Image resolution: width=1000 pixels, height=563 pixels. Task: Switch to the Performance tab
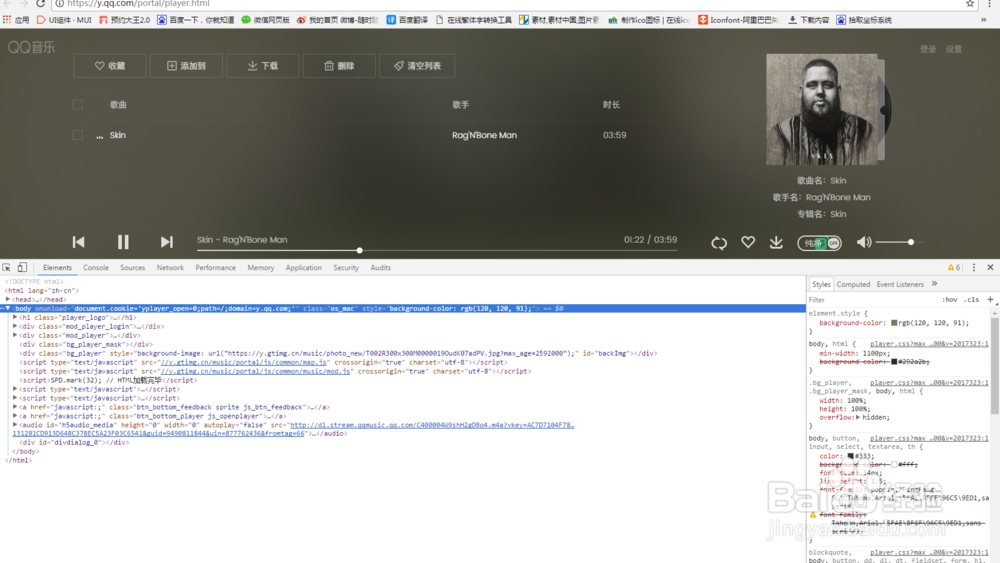coord(216,268)
